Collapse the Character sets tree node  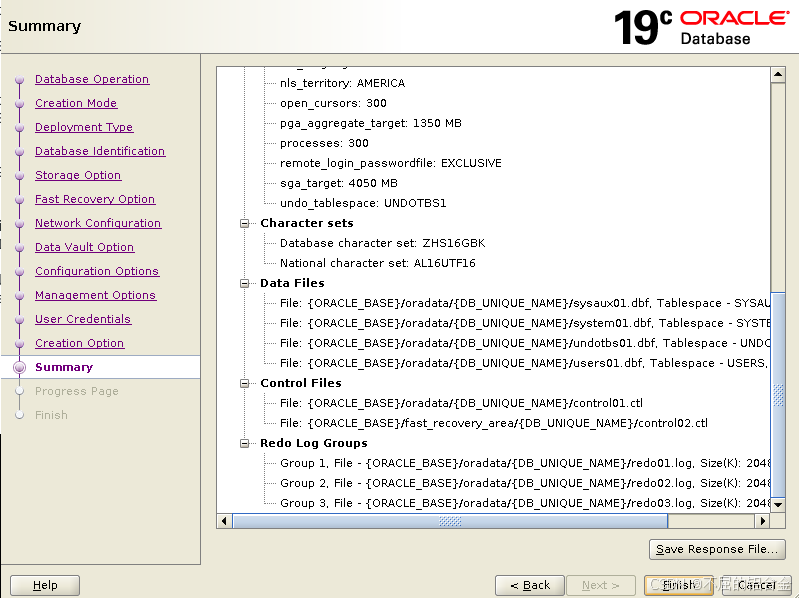coord(245,223)
